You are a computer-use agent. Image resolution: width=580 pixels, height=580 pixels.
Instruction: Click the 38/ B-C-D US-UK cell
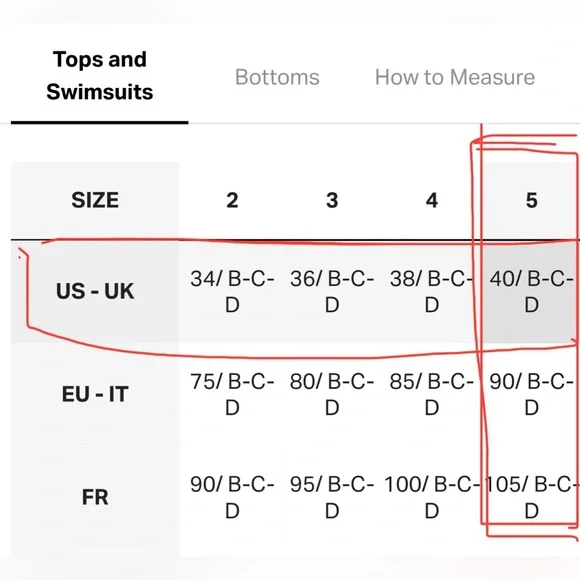pos(432,291)
